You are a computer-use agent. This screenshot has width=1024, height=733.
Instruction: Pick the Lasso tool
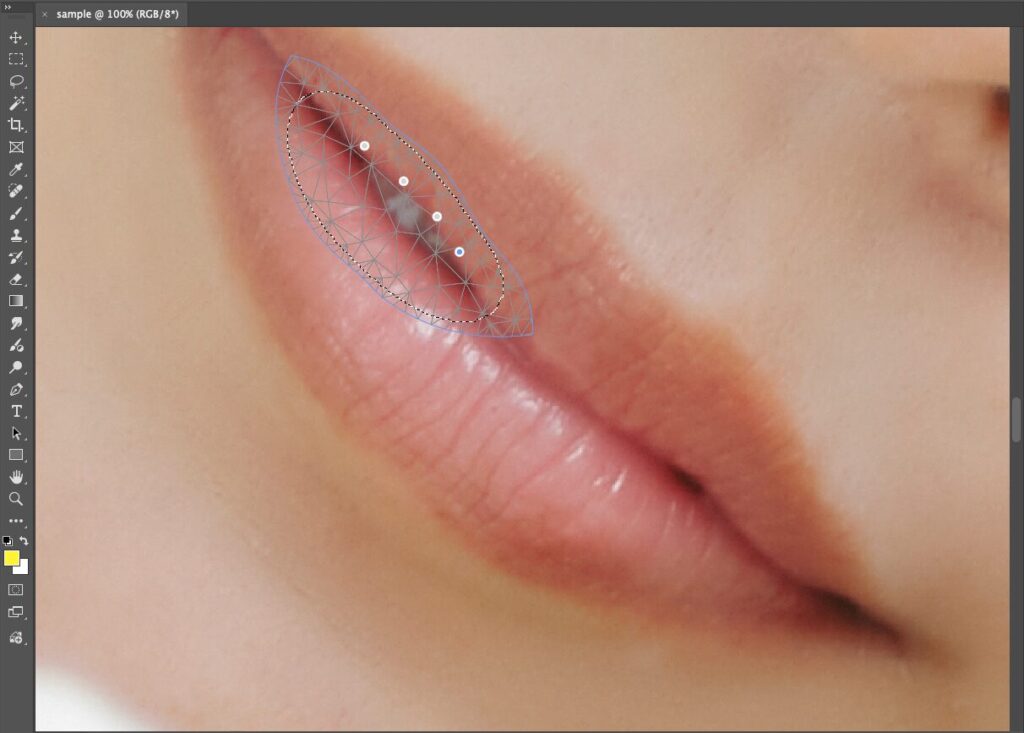[16, 81]
